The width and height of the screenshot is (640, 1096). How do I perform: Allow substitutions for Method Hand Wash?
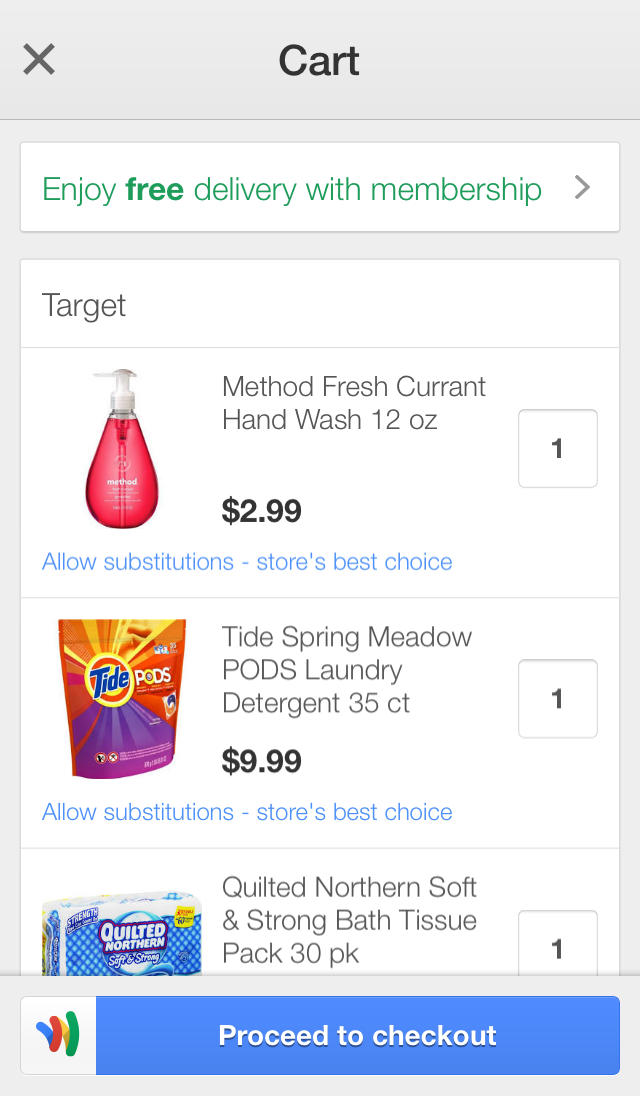tap(247, 562)
